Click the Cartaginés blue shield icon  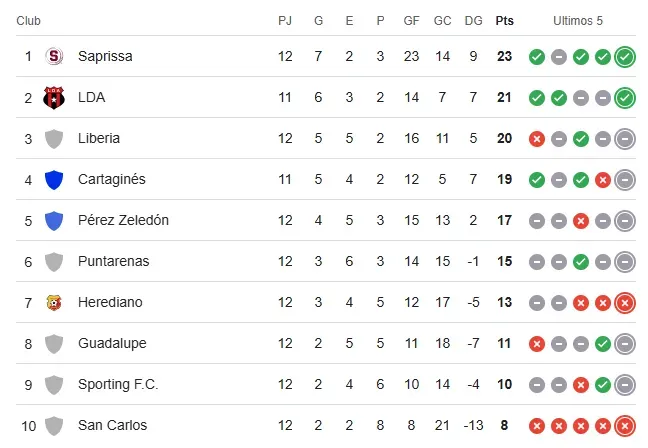coord(54,179)
